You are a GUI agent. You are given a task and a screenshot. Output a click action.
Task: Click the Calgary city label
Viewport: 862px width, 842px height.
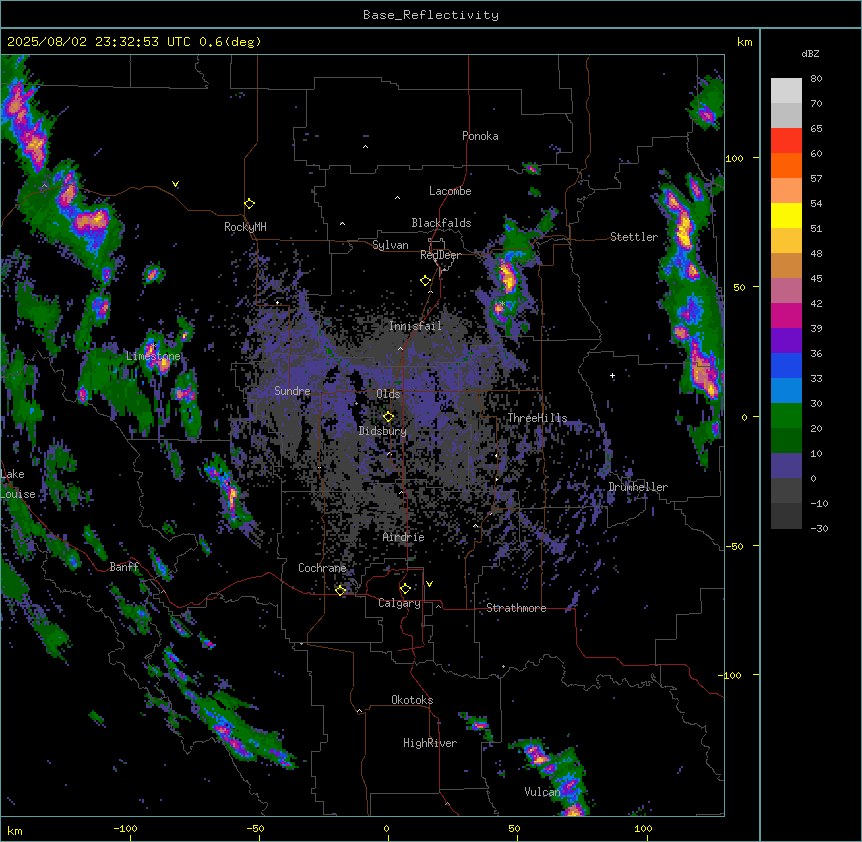coord(400,603)
